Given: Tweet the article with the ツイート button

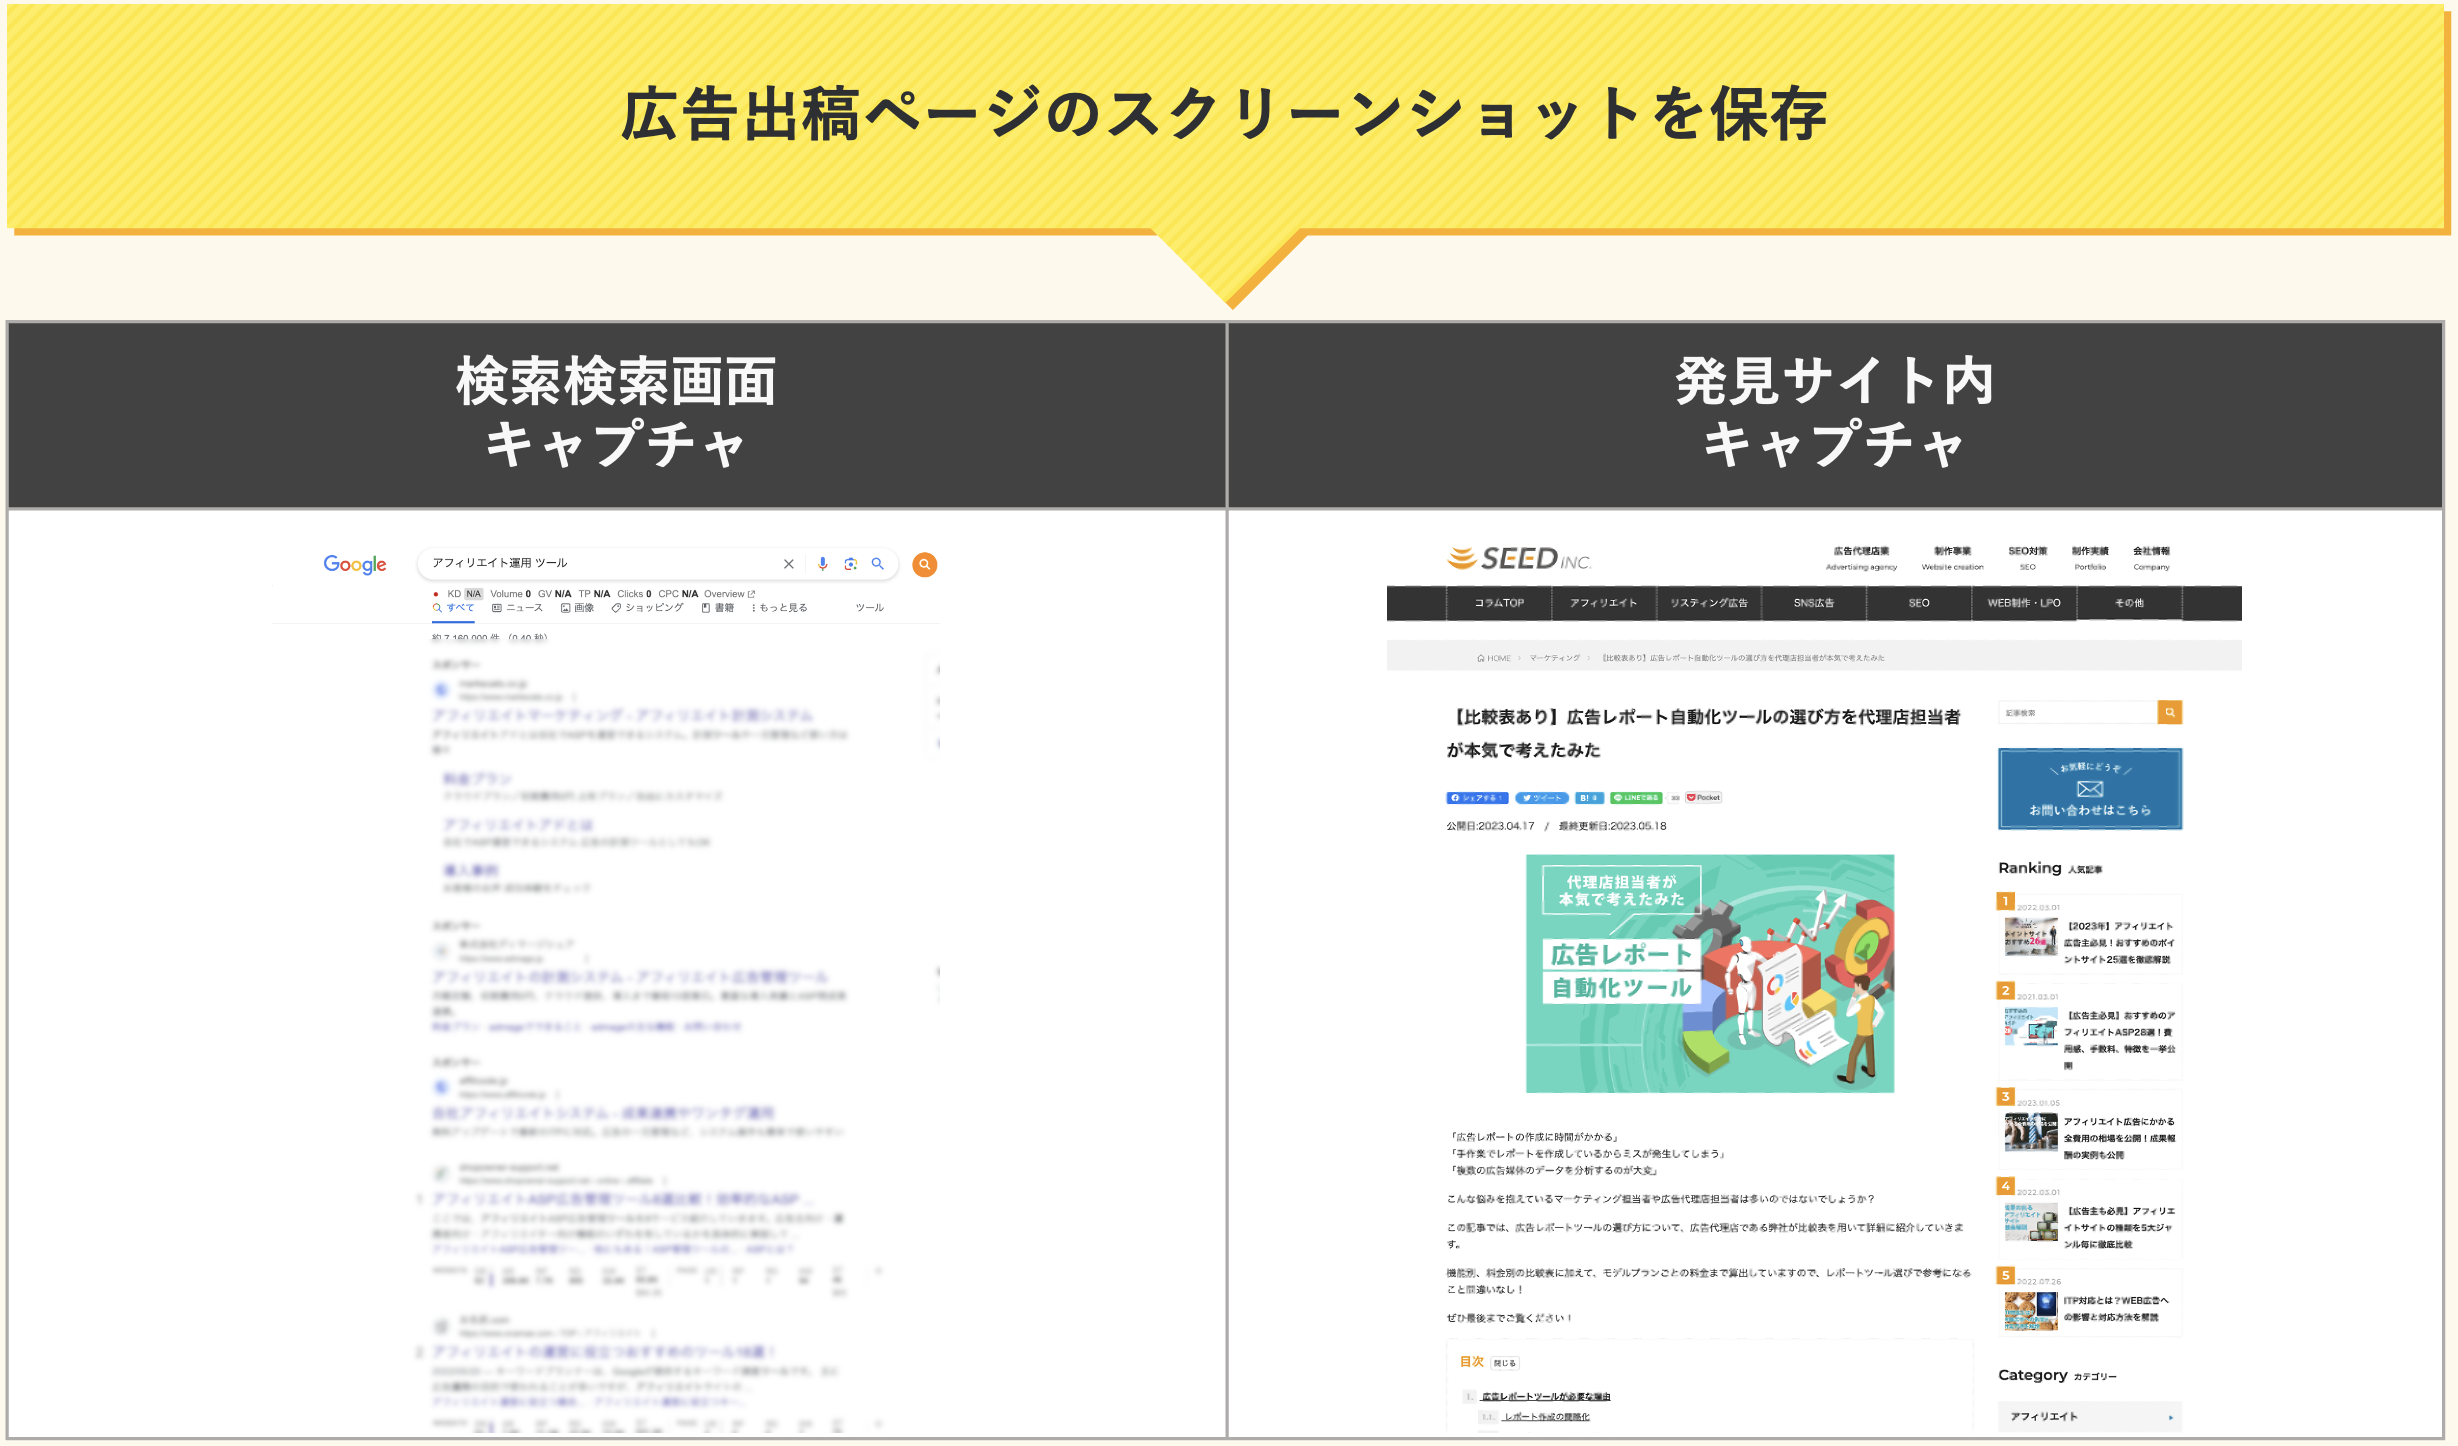Looking at the screenshot, I should point(1542,797).
